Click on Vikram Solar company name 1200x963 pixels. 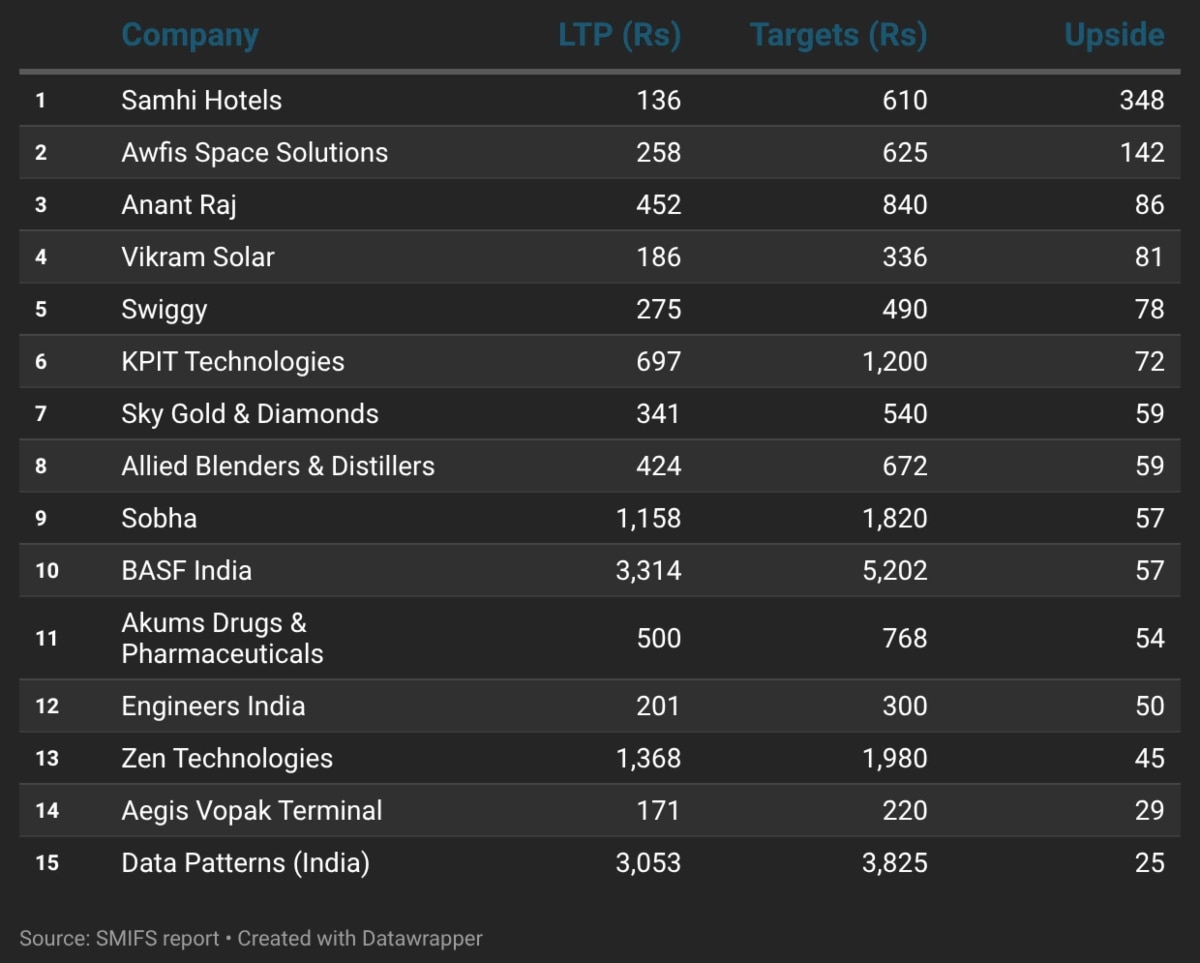pyautogui.click(x=197, y=257)
